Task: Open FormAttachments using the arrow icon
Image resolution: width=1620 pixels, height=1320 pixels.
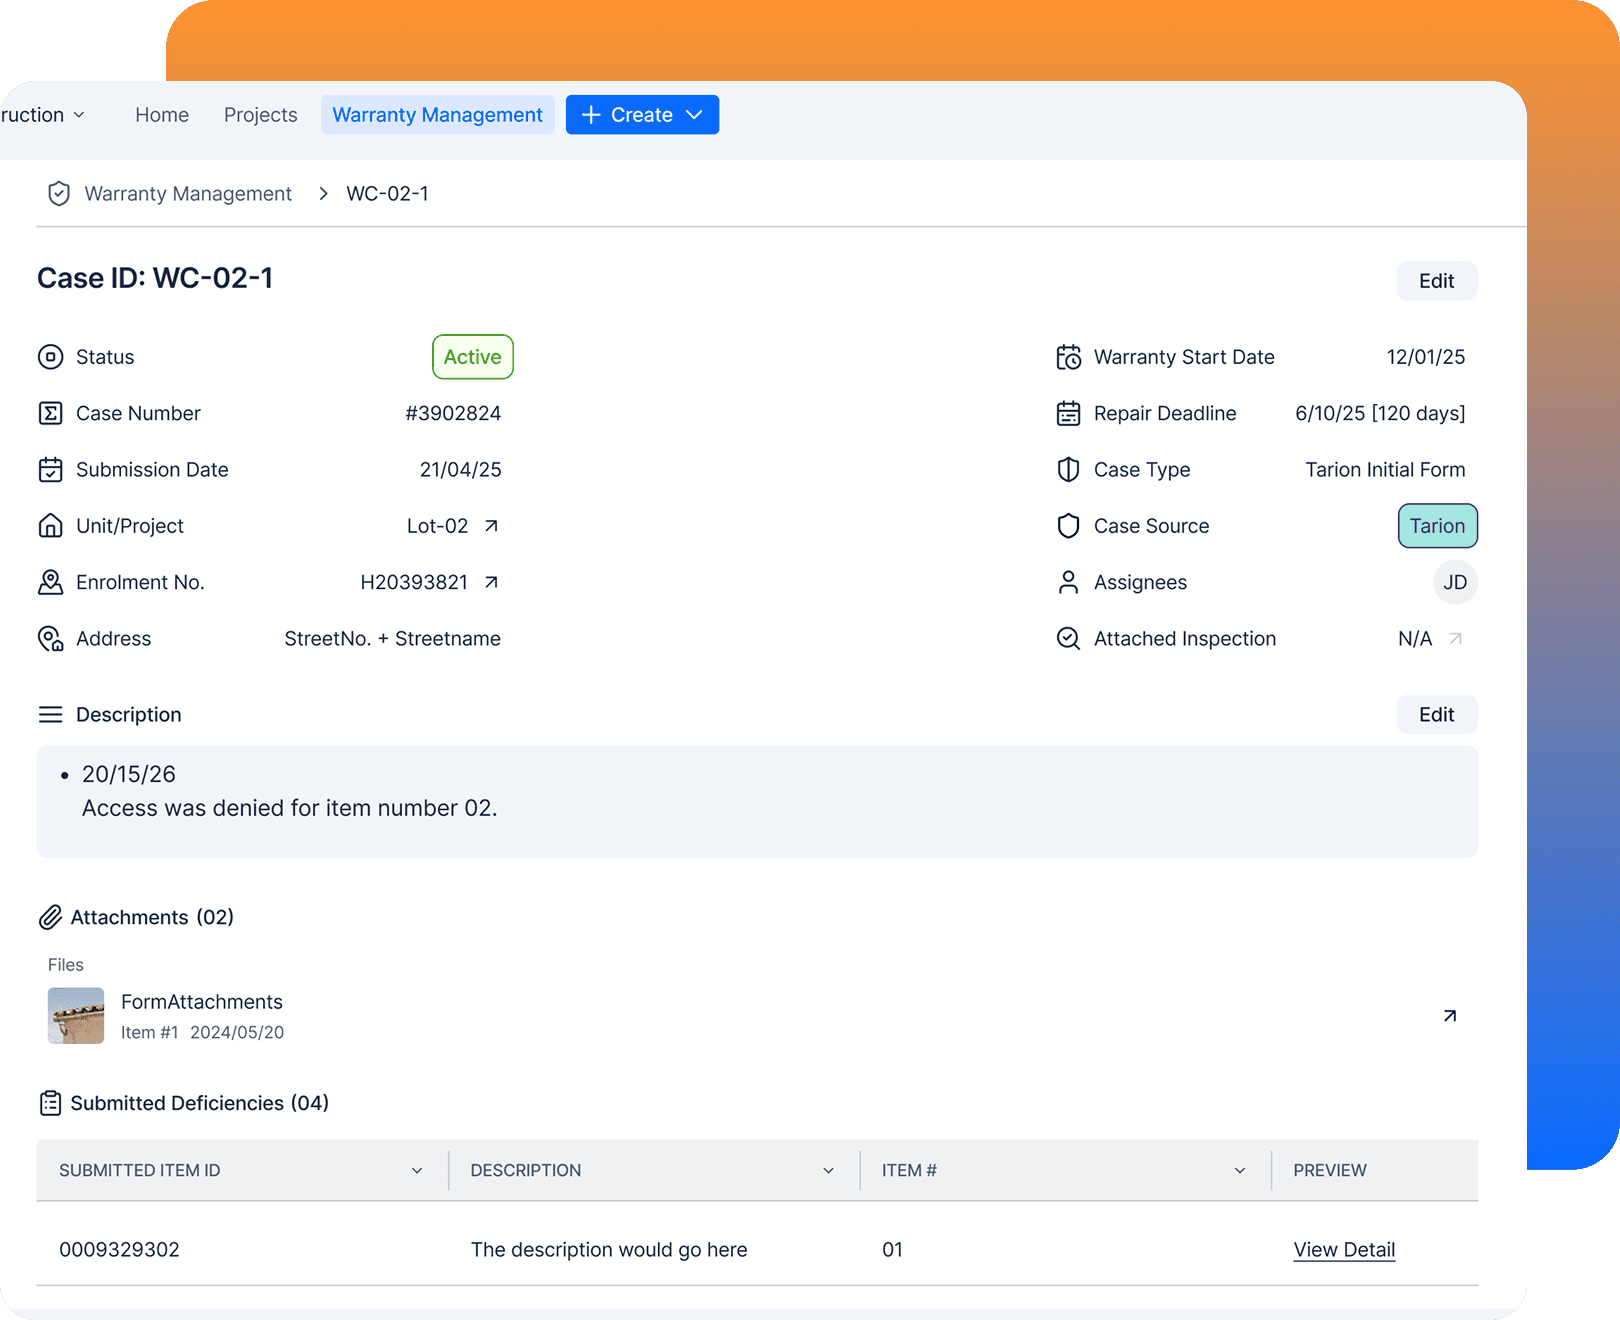Action: (1449, 1015)
